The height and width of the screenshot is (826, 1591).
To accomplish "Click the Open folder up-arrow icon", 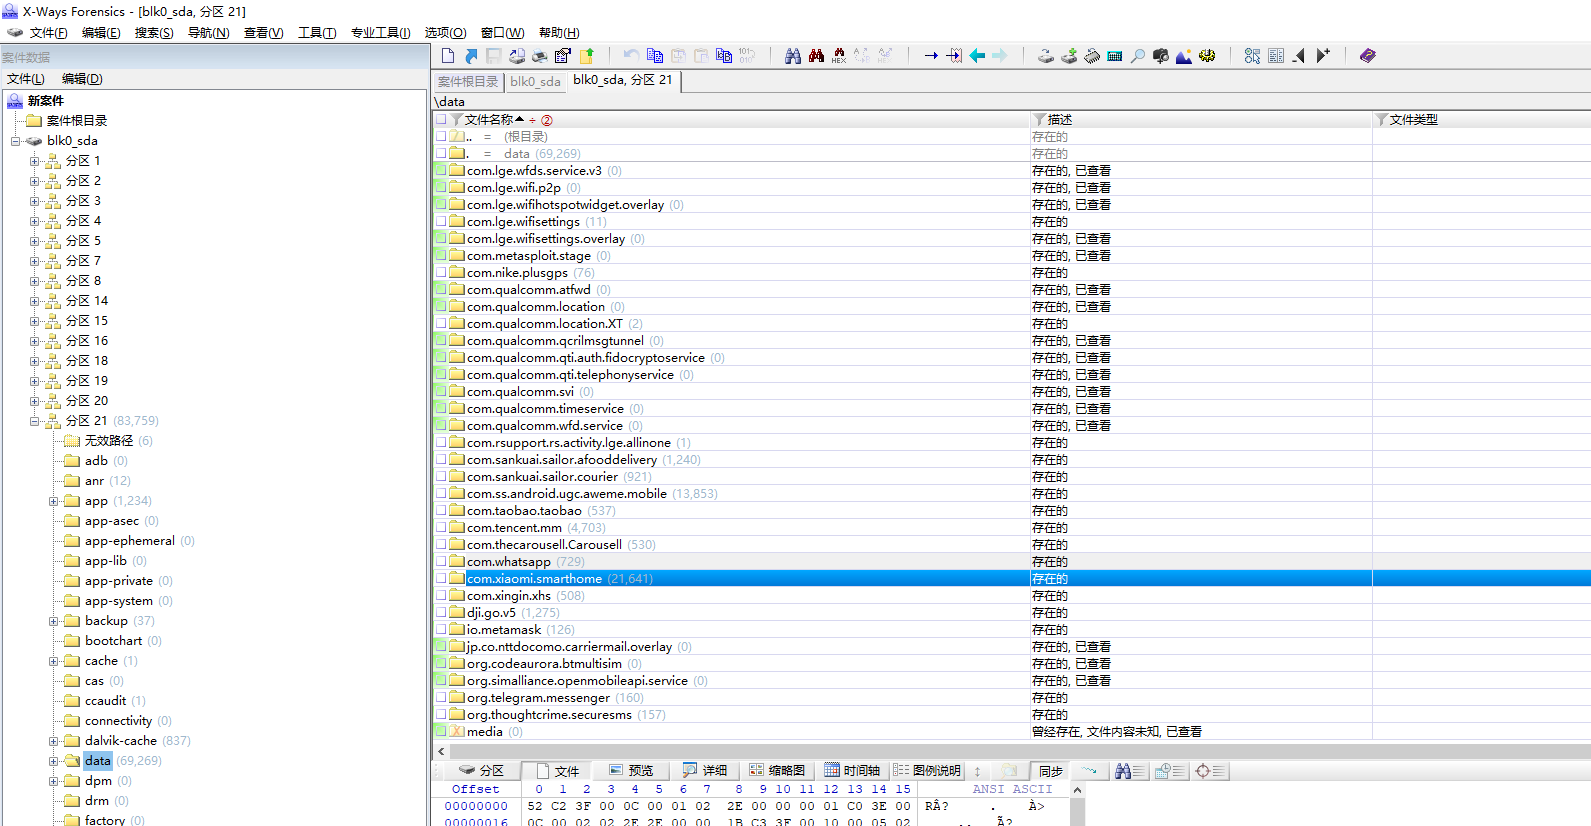I will pyautogui.click(x=587, y=56).
